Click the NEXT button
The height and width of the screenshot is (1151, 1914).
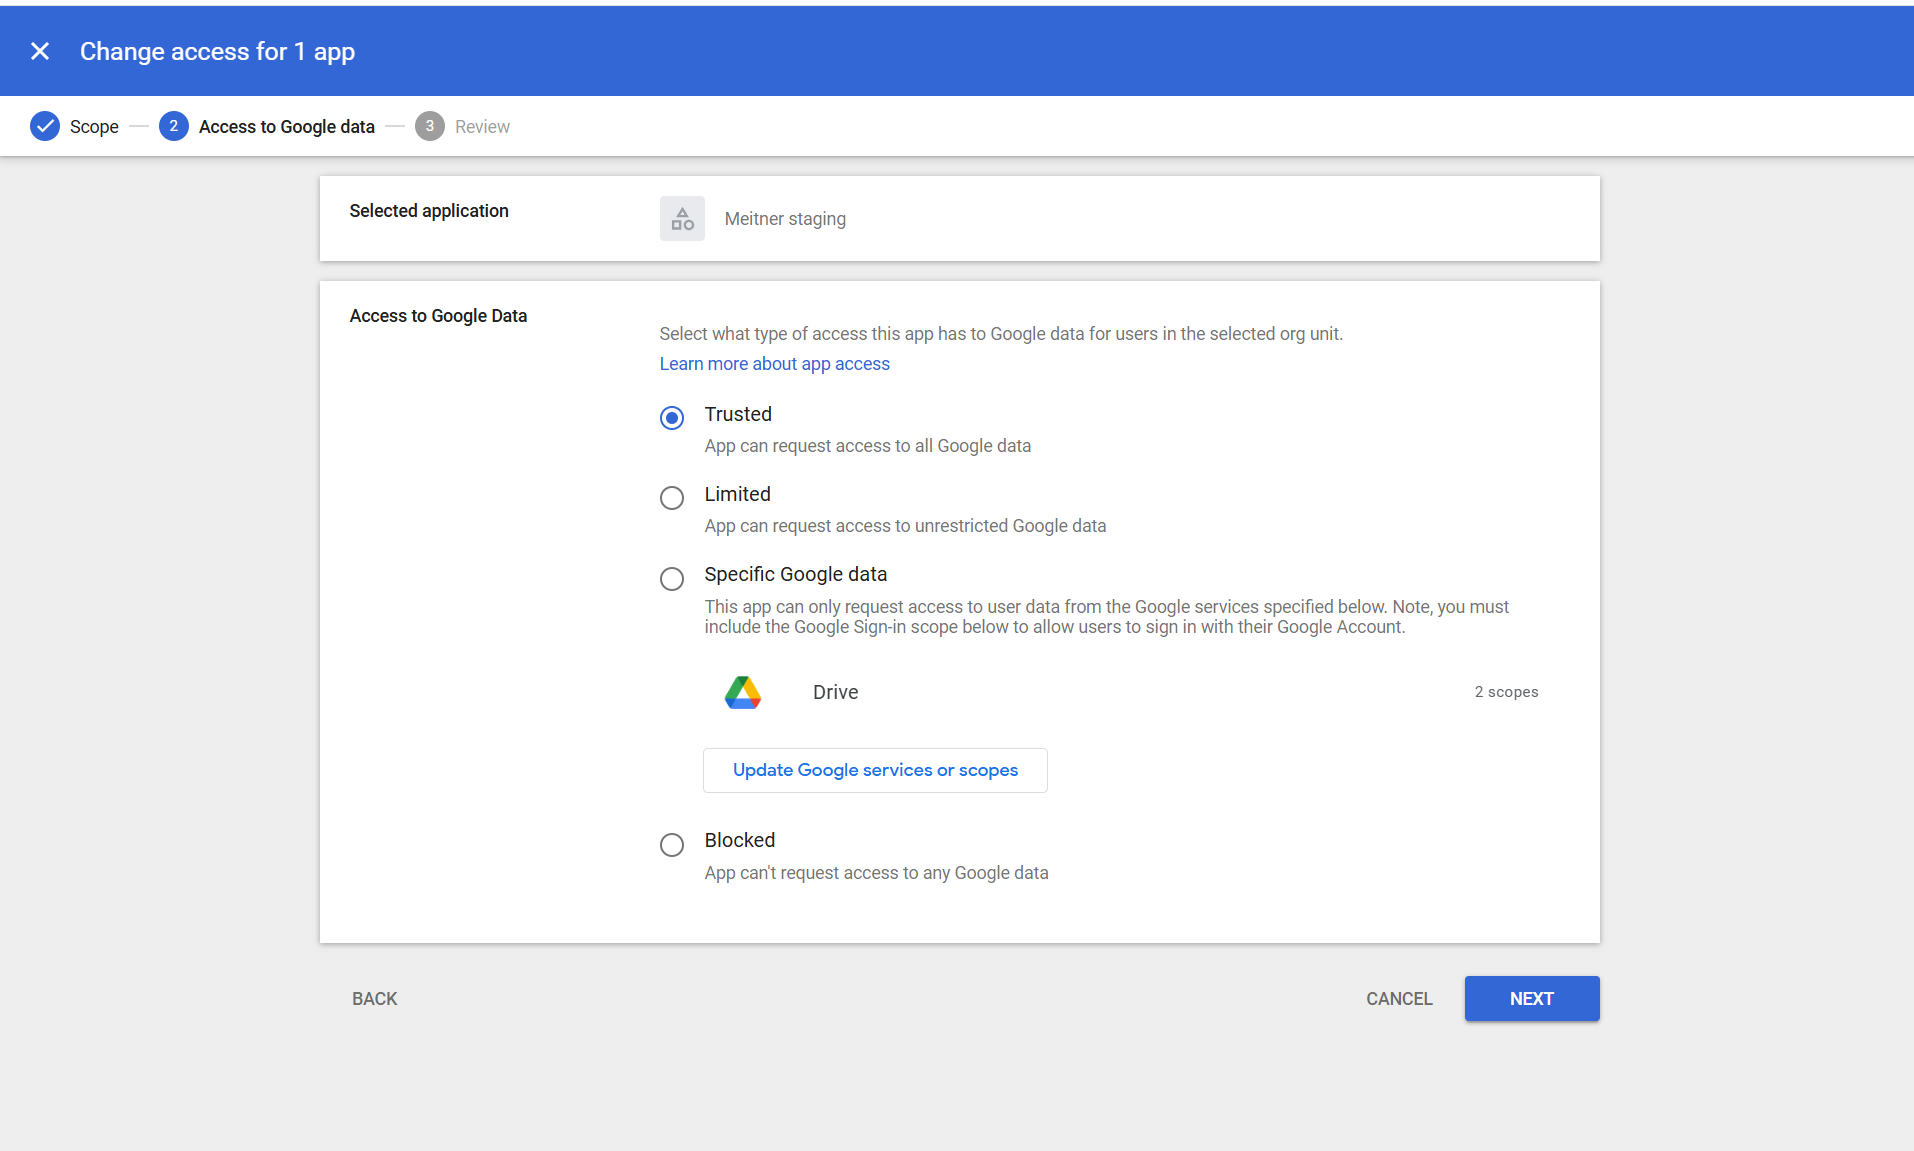pyautogui.click(x=1532, y=999)
